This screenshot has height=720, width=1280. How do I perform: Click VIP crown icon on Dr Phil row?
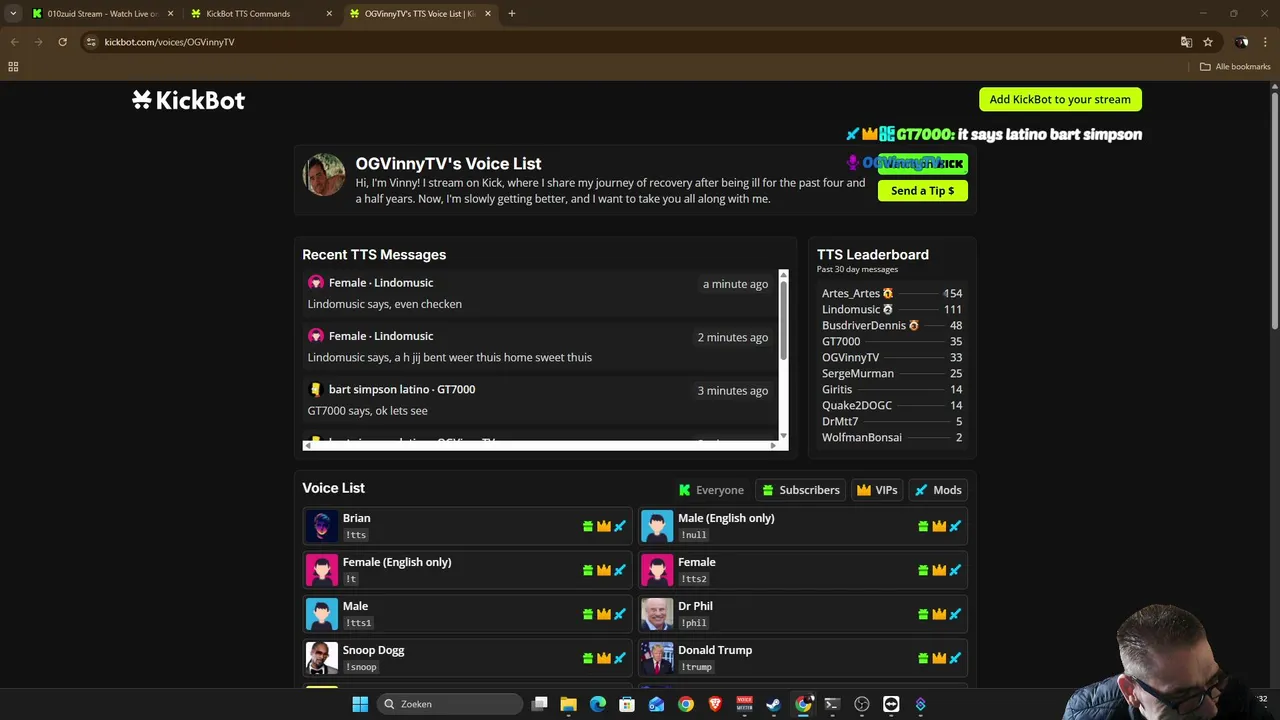tap(939, 614)
